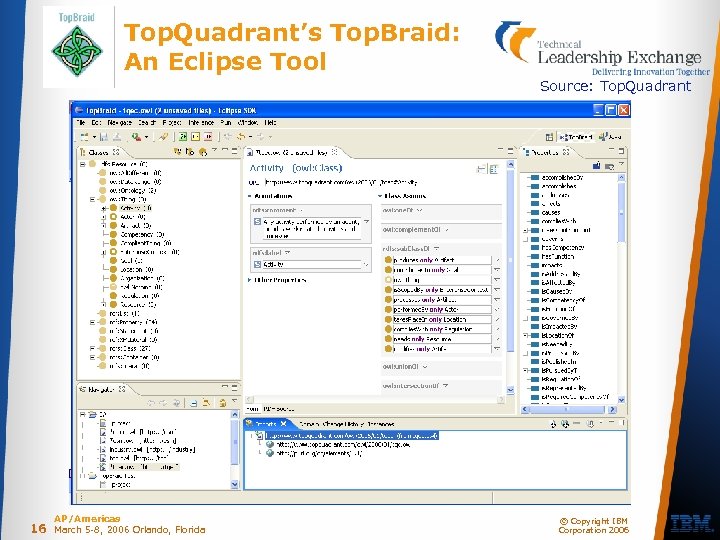
Task: Select the Location class in the tree
Action: [x=136, y=270]
